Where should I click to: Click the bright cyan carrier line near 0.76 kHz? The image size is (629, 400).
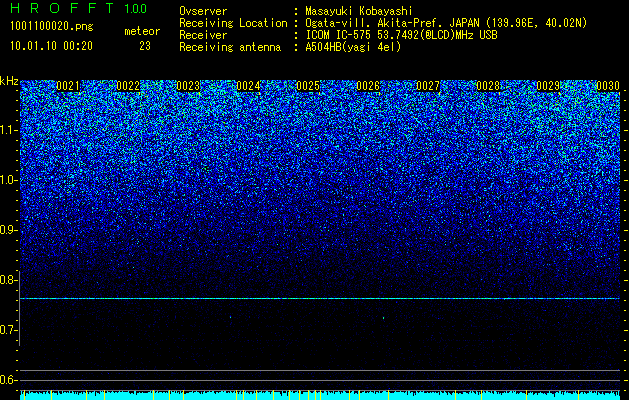tap(320, 298)
